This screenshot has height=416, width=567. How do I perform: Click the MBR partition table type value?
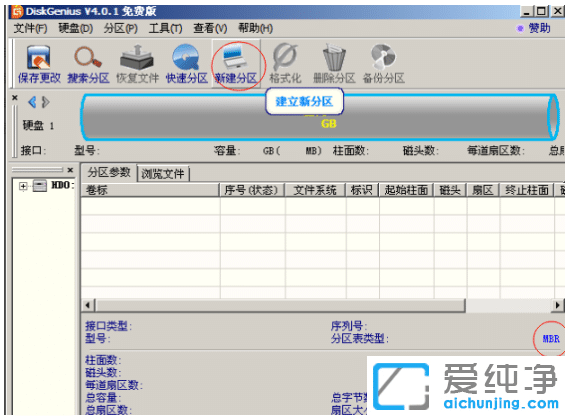pos(551,339)
